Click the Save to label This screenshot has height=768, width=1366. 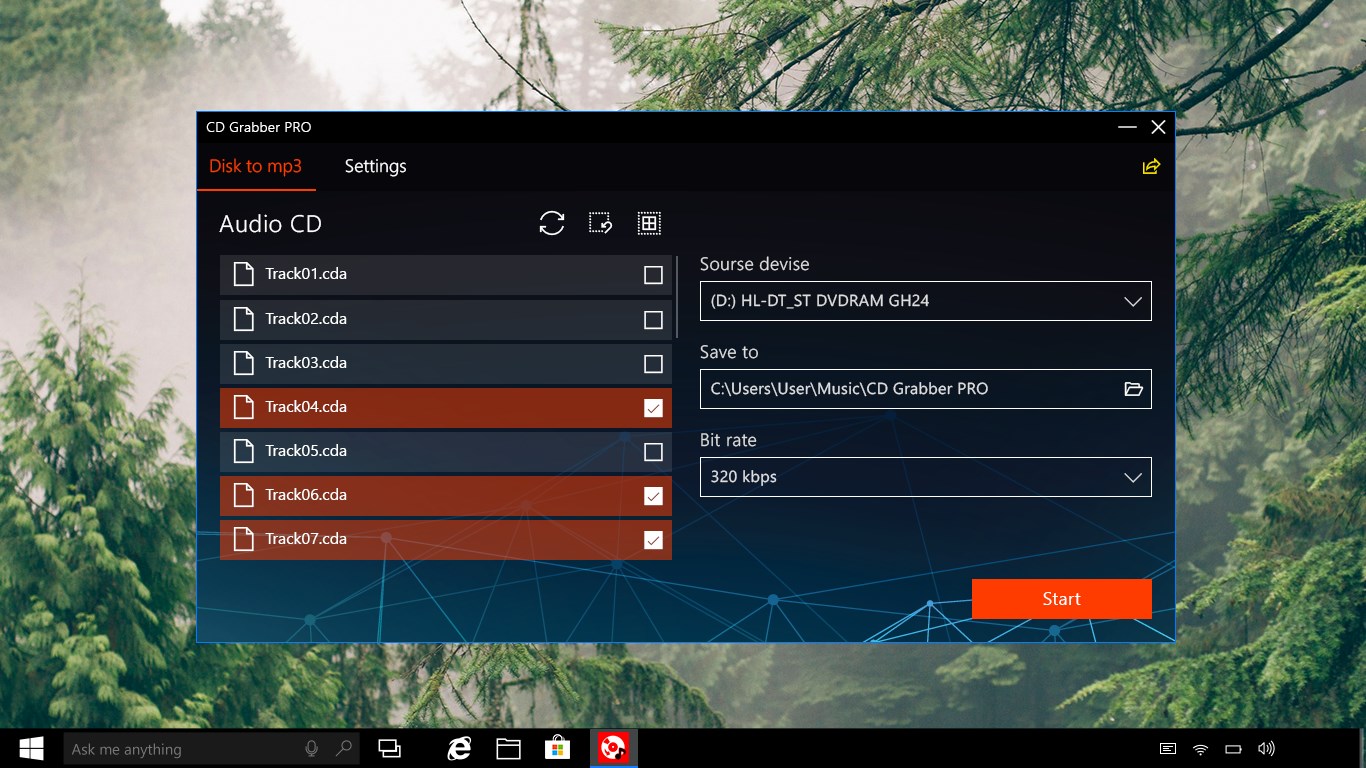[729, 352]
